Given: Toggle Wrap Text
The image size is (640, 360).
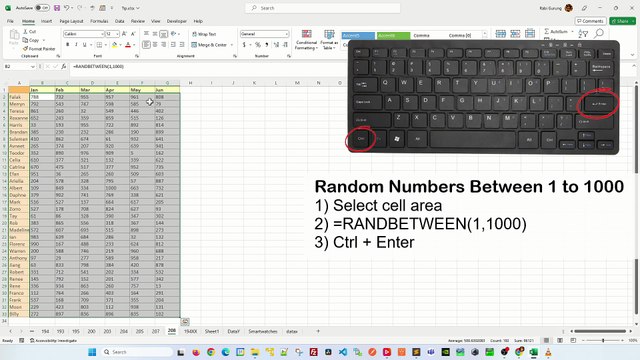Looking at the screenshot, I should point(204,34).
